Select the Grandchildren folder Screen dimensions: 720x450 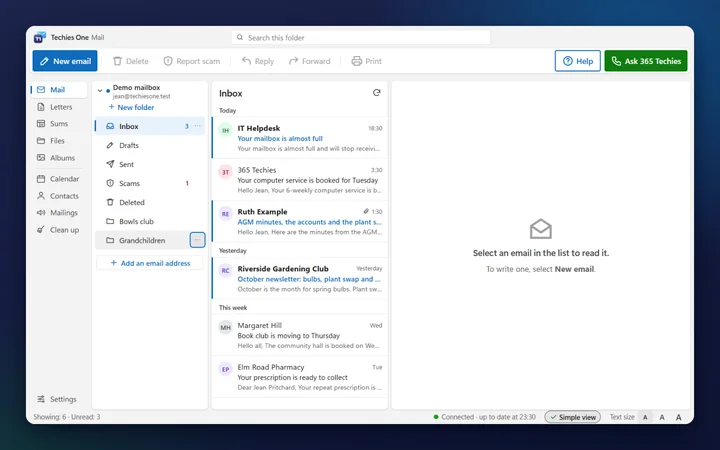coord(150,240)
